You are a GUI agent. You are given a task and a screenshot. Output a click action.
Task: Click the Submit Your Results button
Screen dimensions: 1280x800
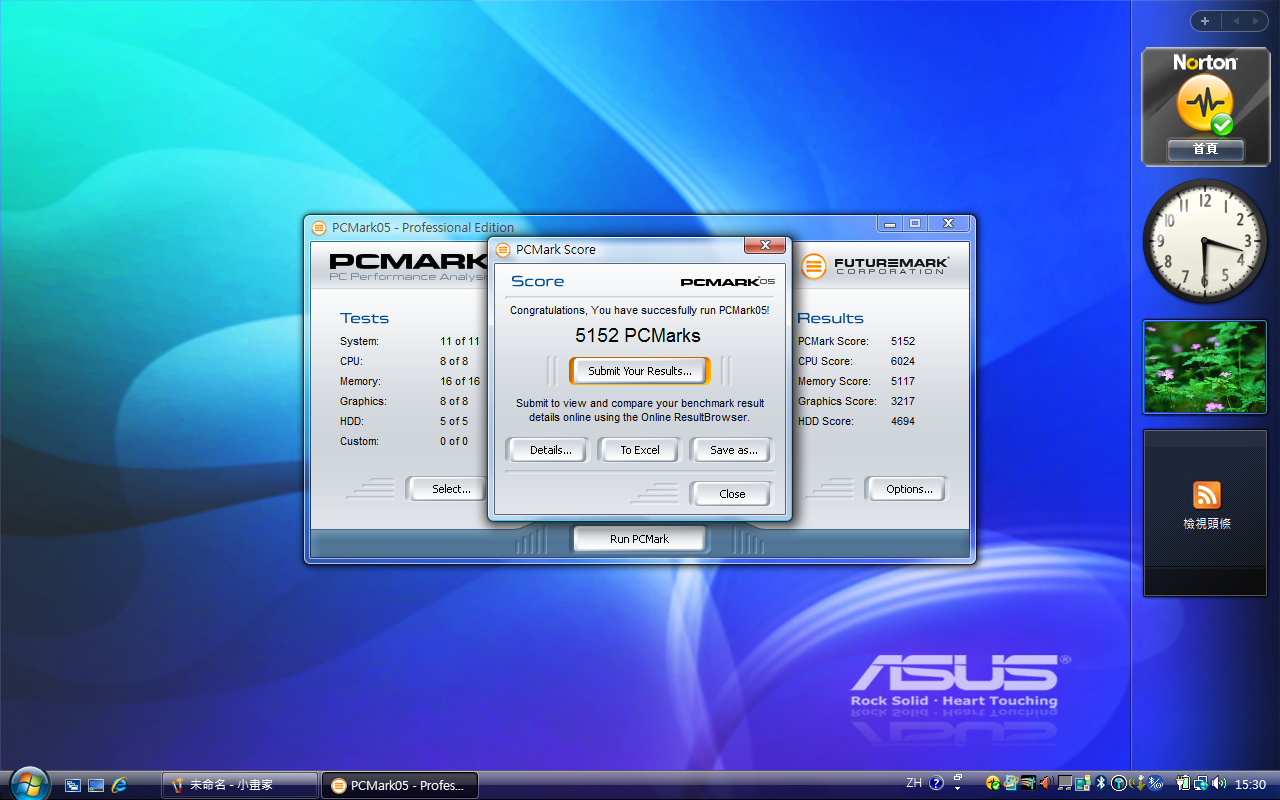639,371
